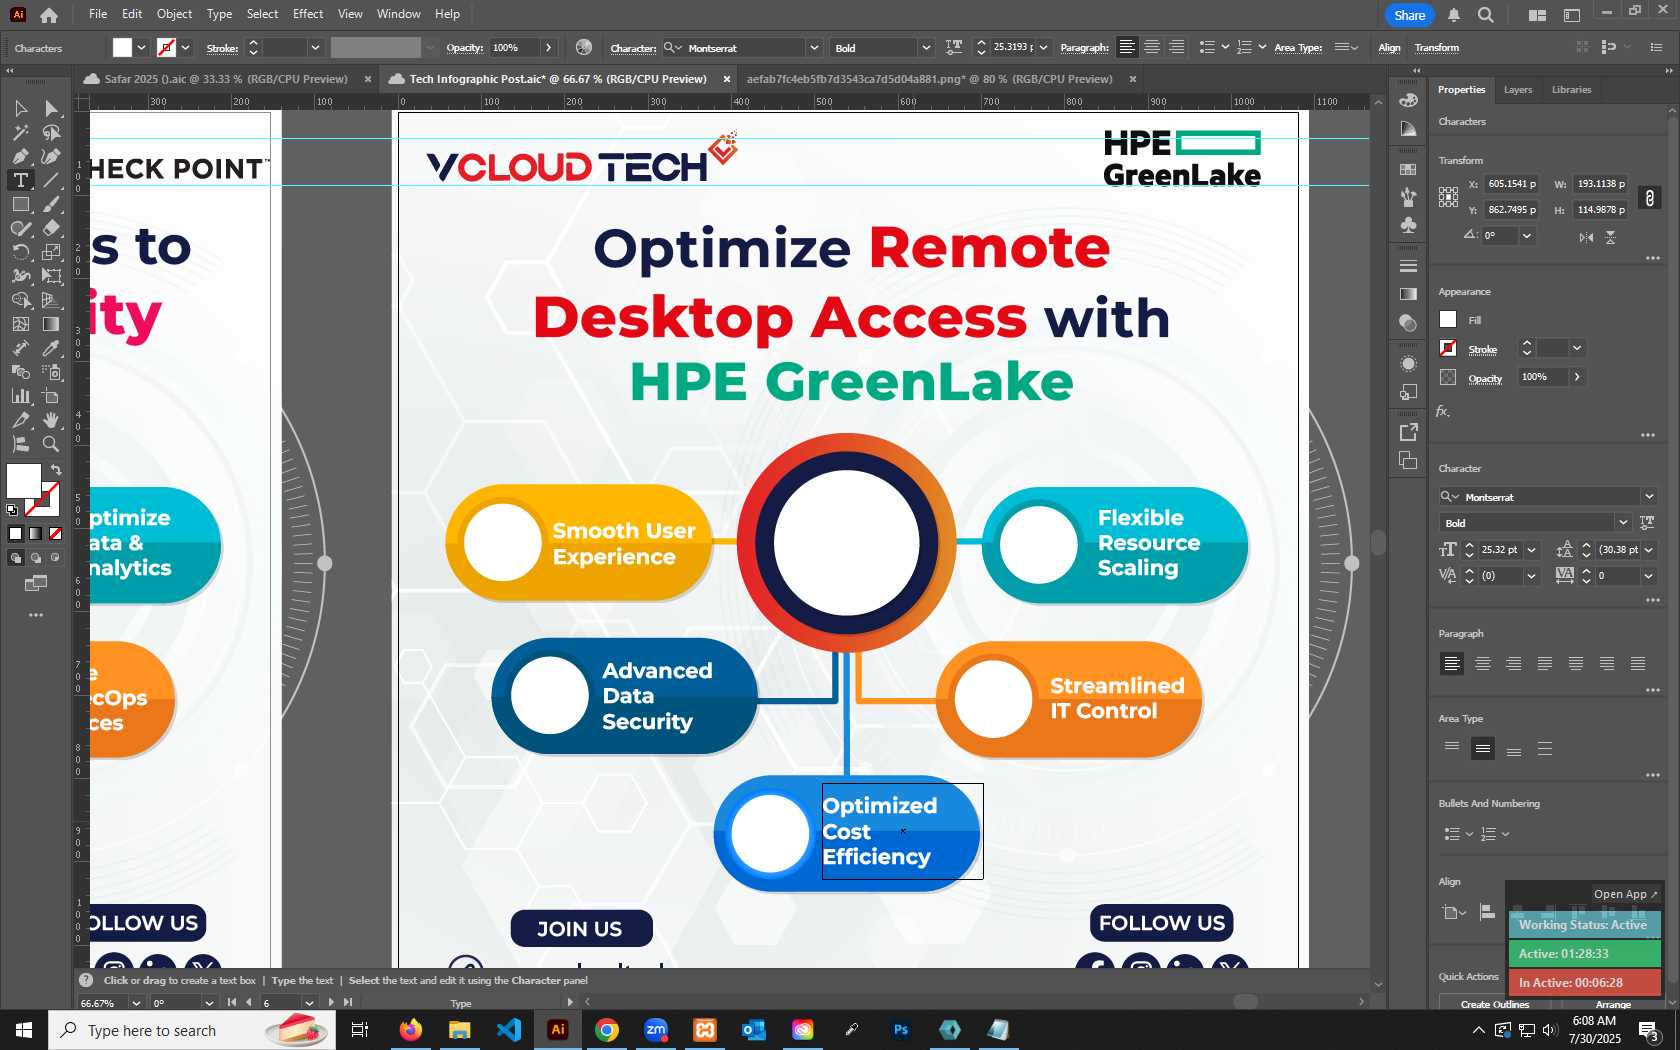Select the Mesh tool
The height and width of the screenshot is (1050, 1680).
(20, 324)
